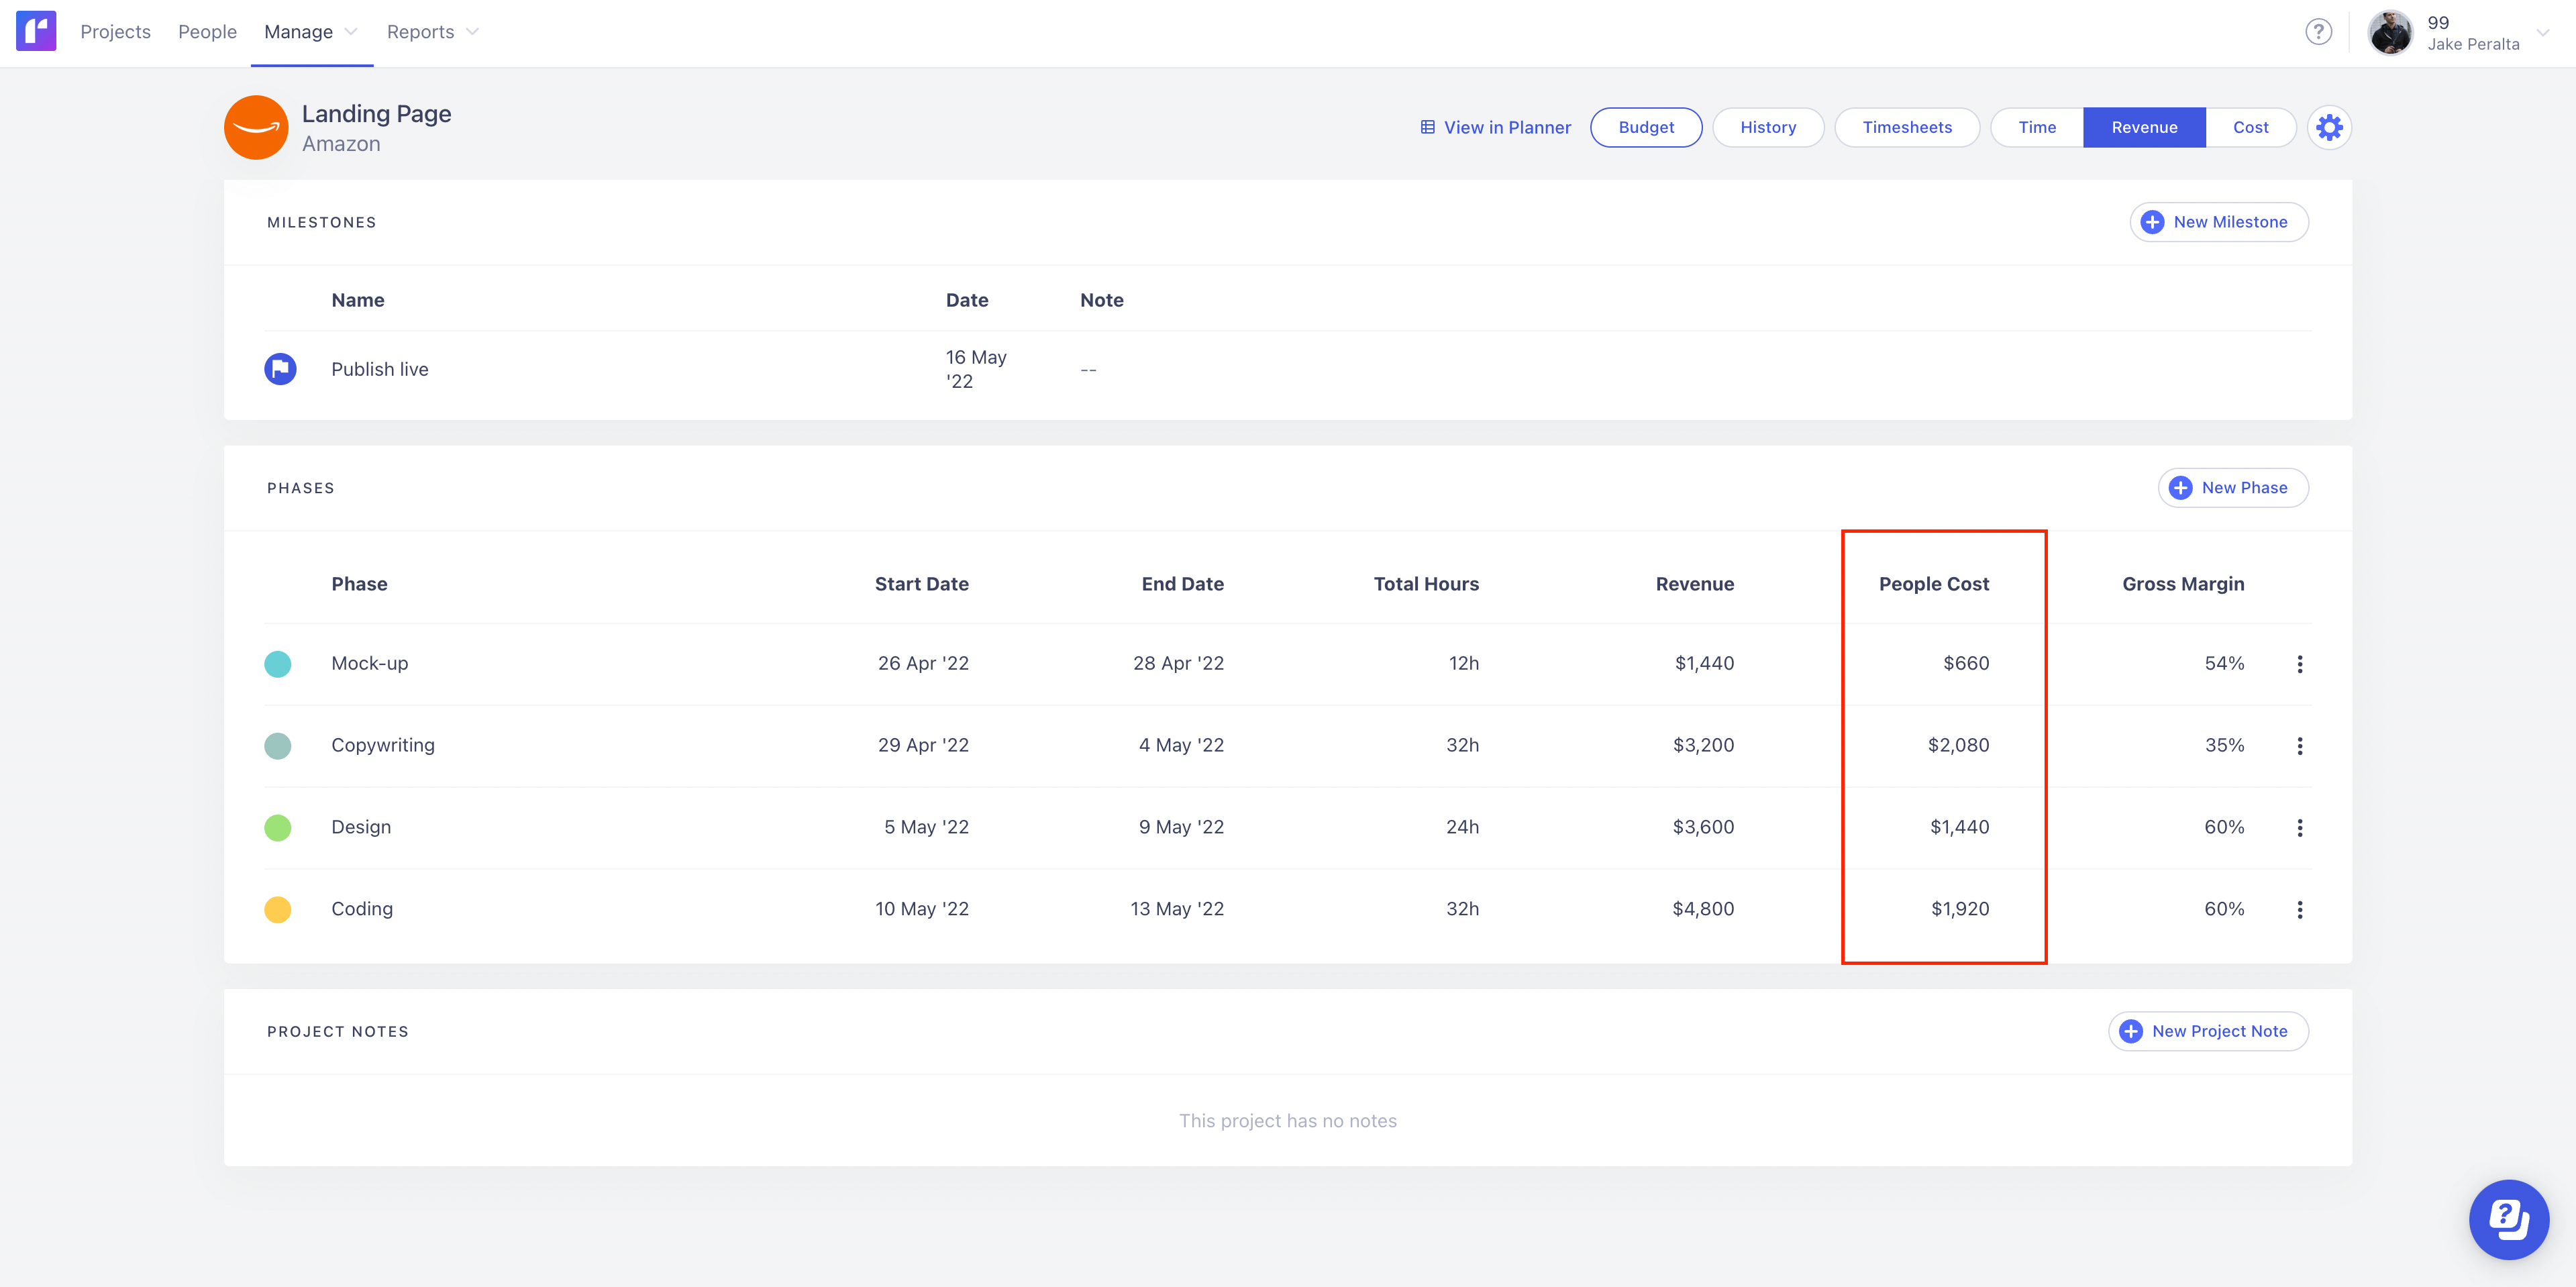This screenshot has height=1287, width=2576.
Task: Open View in Planner
Action: click(x=1495, y=127)
